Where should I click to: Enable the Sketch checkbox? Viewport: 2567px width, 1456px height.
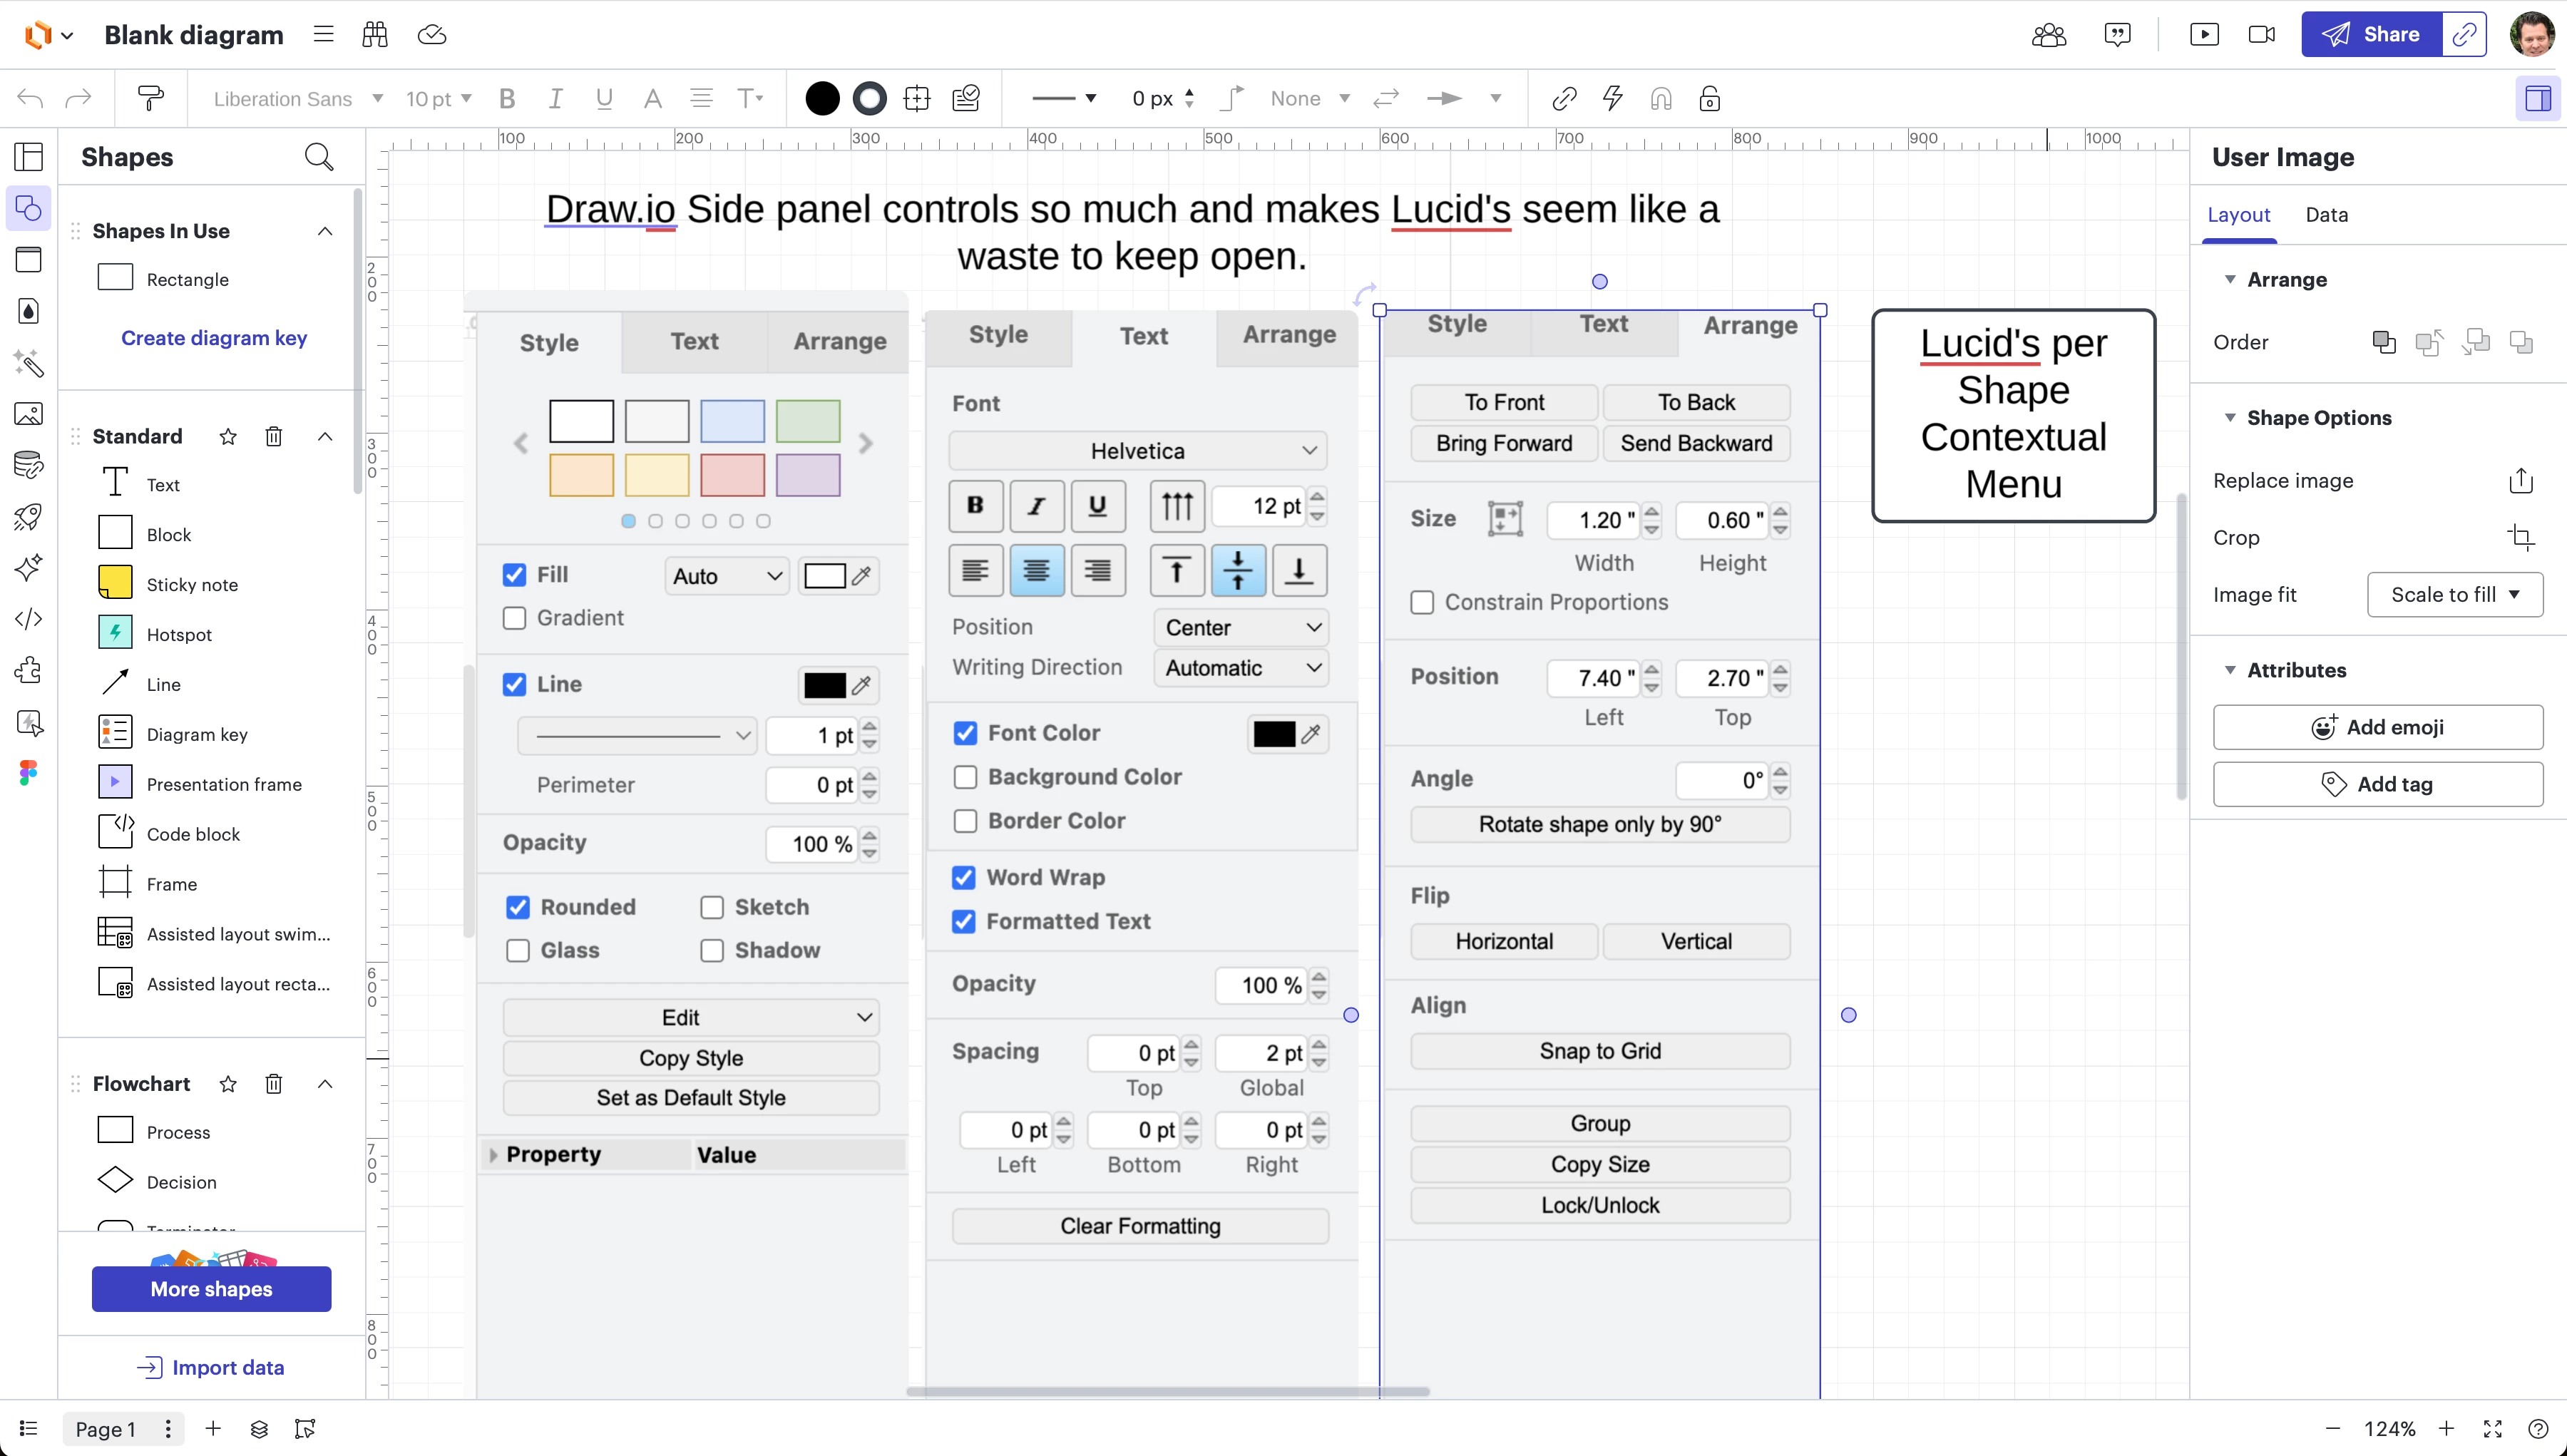click(x=712, y=906)
